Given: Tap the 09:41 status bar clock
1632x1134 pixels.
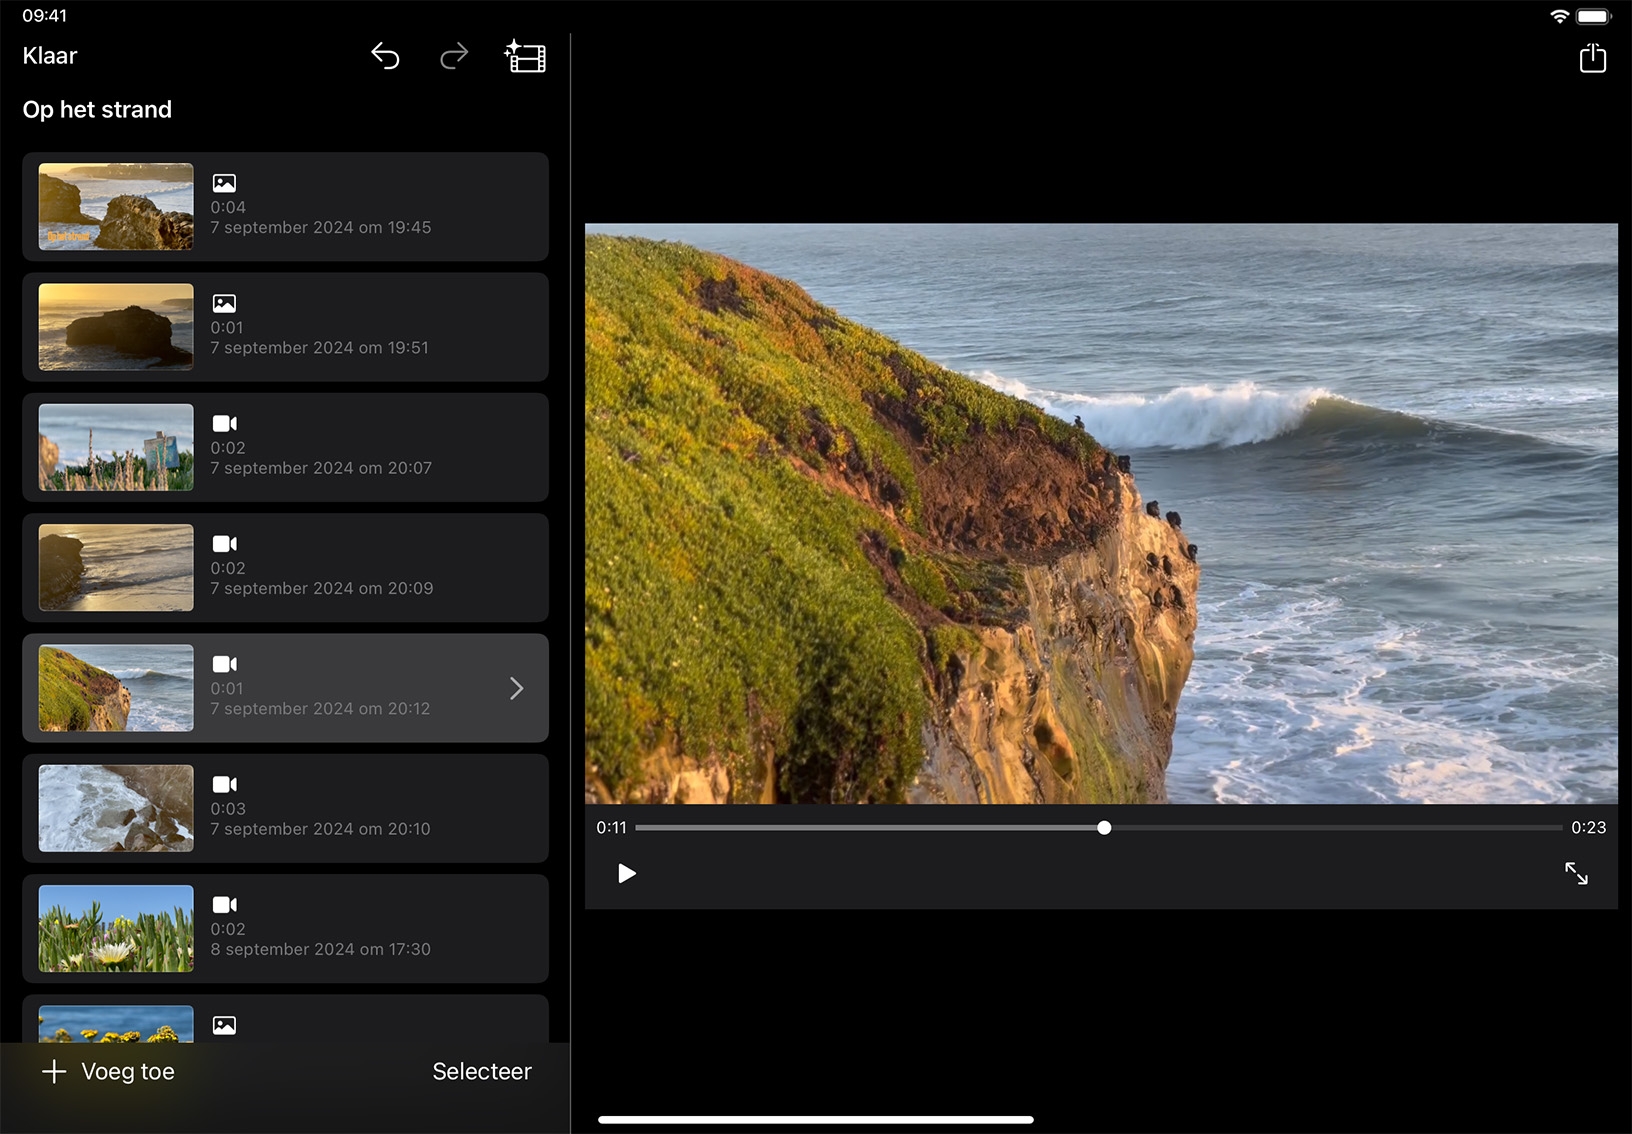Looking at the screenshot, I should [x=45, y=16].
